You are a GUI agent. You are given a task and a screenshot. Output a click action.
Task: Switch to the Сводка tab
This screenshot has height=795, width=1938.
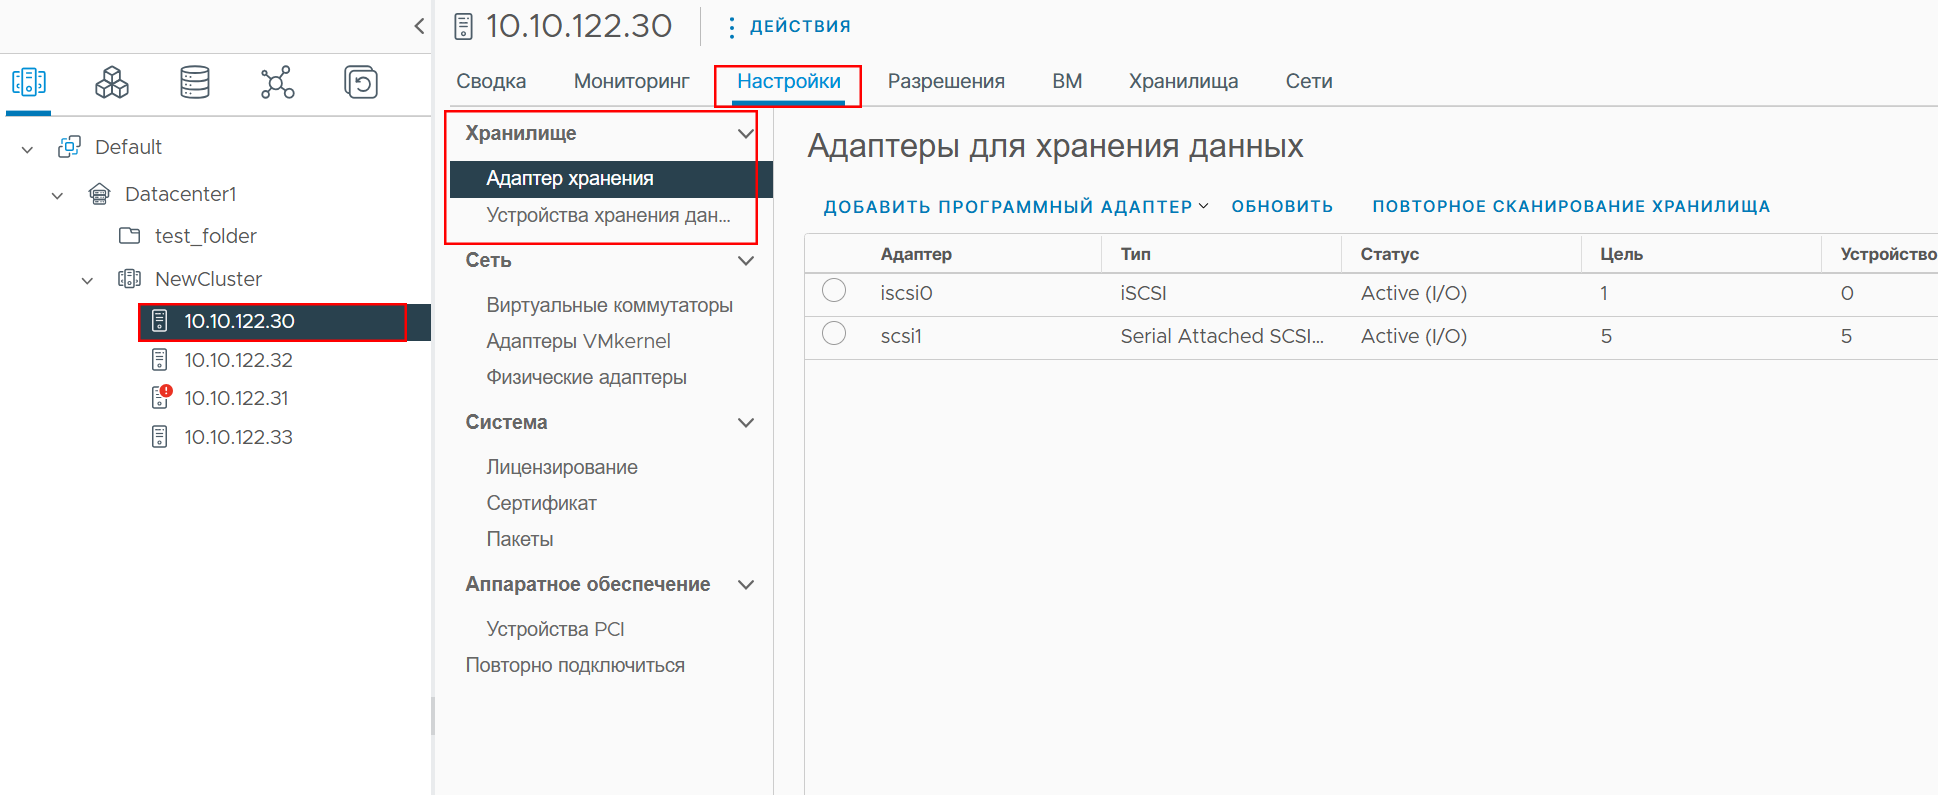click(x=491, y=81)
